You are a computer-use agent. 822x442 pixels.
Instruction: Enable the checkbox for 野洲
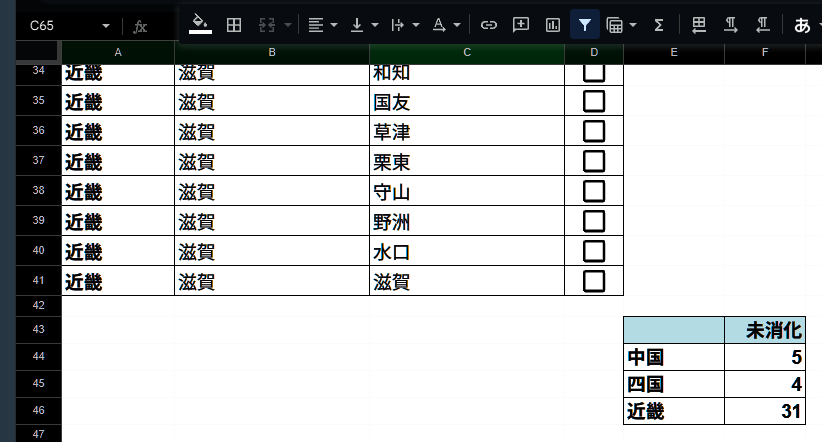594,221
